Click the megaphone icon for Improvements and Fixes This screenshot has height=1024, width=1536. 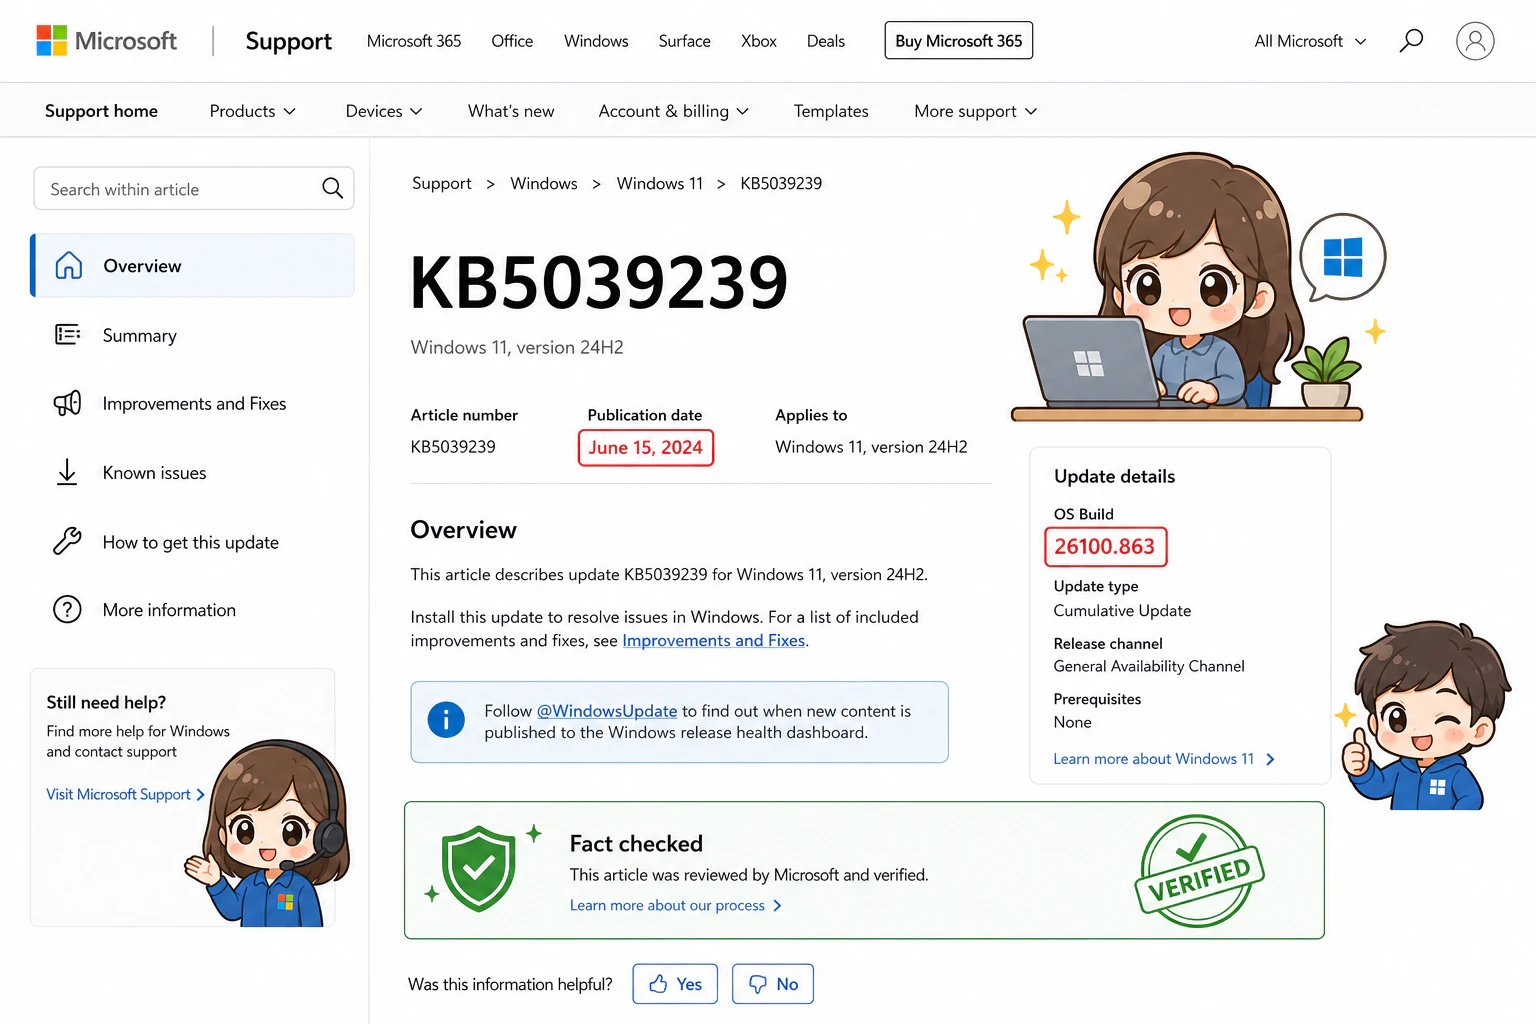(x=67, y=403)
